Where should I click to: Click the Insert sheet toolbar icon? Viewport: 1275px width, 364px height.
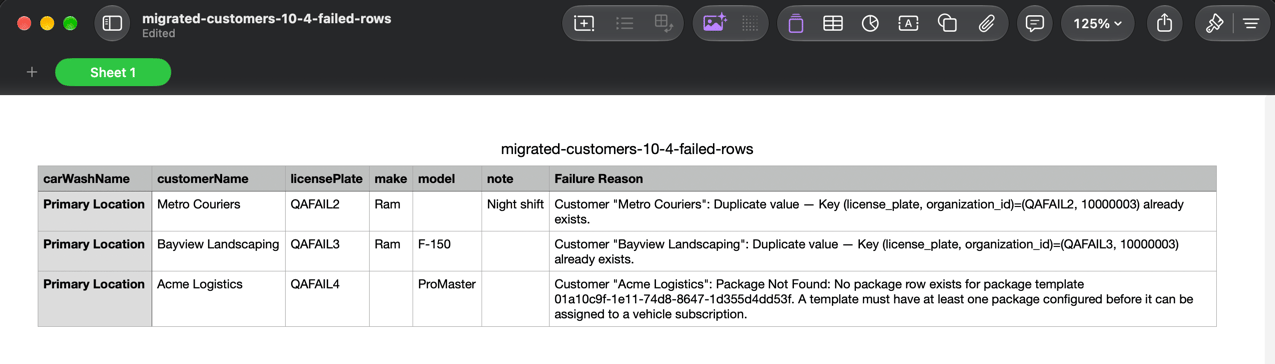tap(585, 23)
